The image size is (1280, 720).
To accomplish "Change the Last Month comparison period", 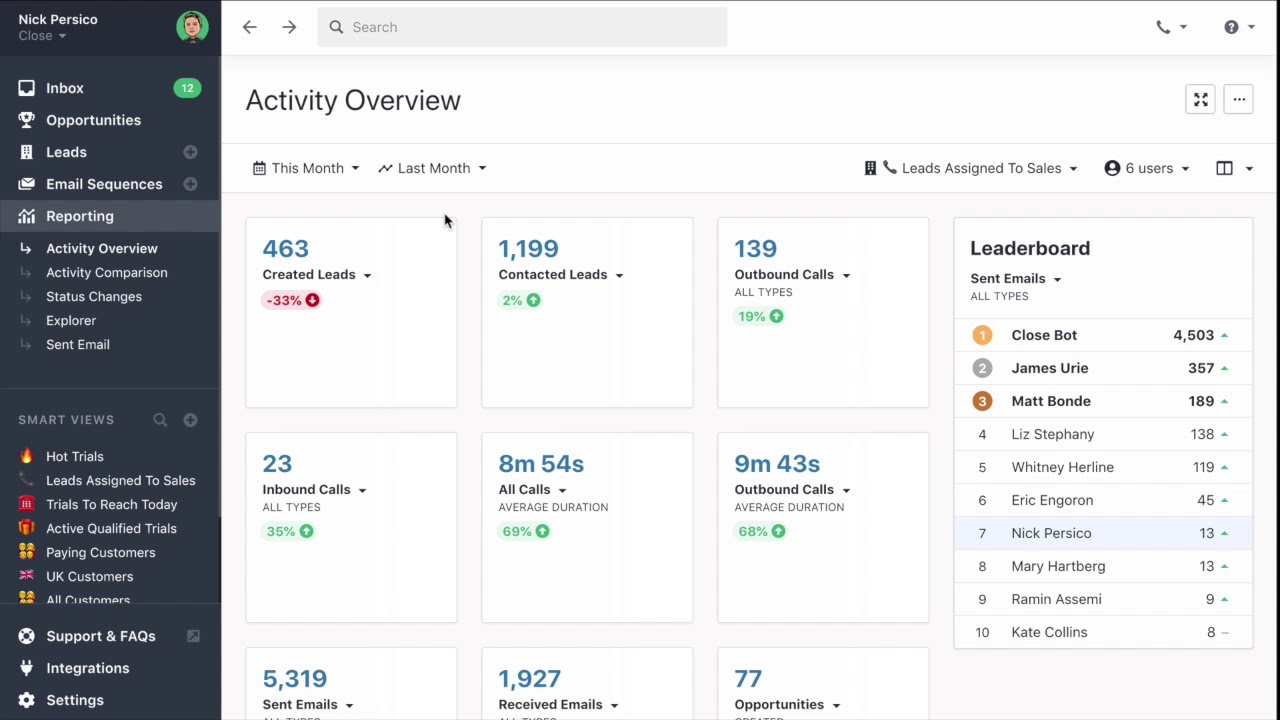I will [x=432, y=168].
